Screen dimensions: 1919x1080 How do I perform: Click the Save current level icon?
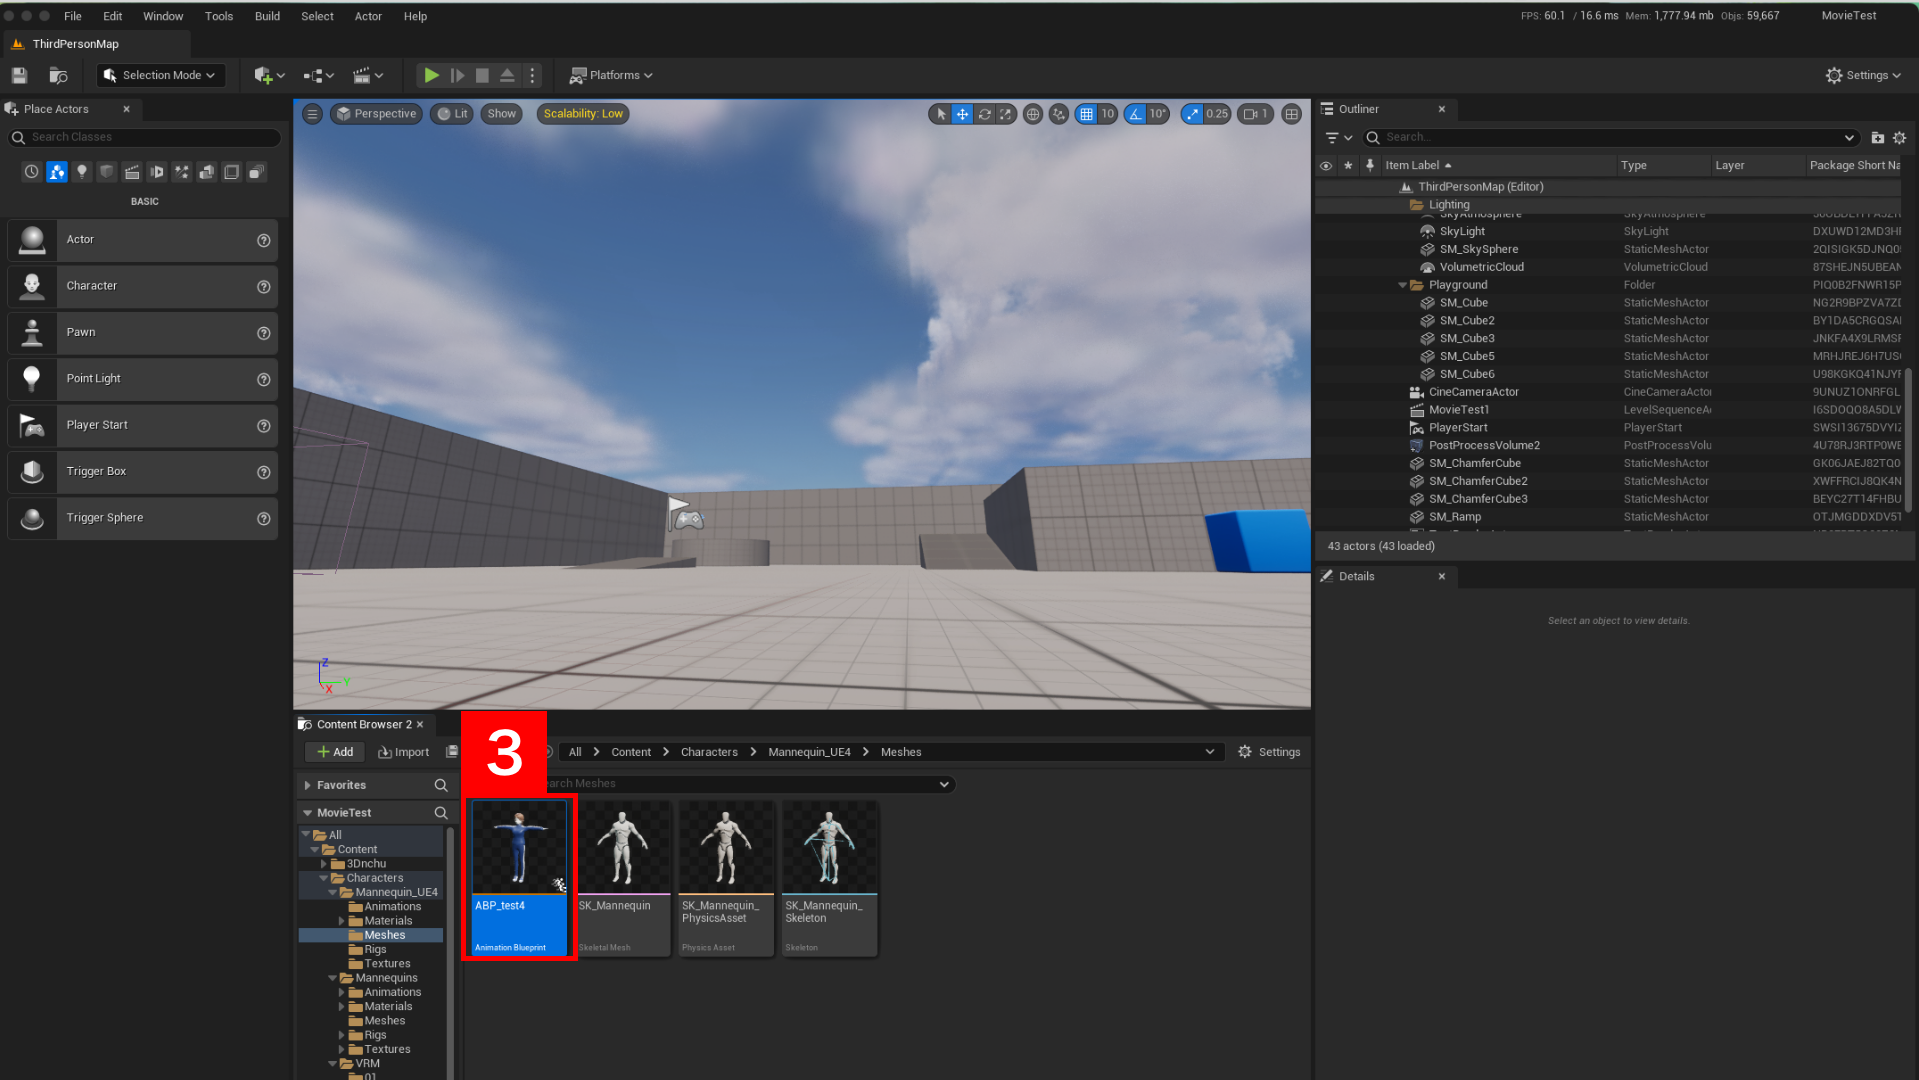point(17,75)
